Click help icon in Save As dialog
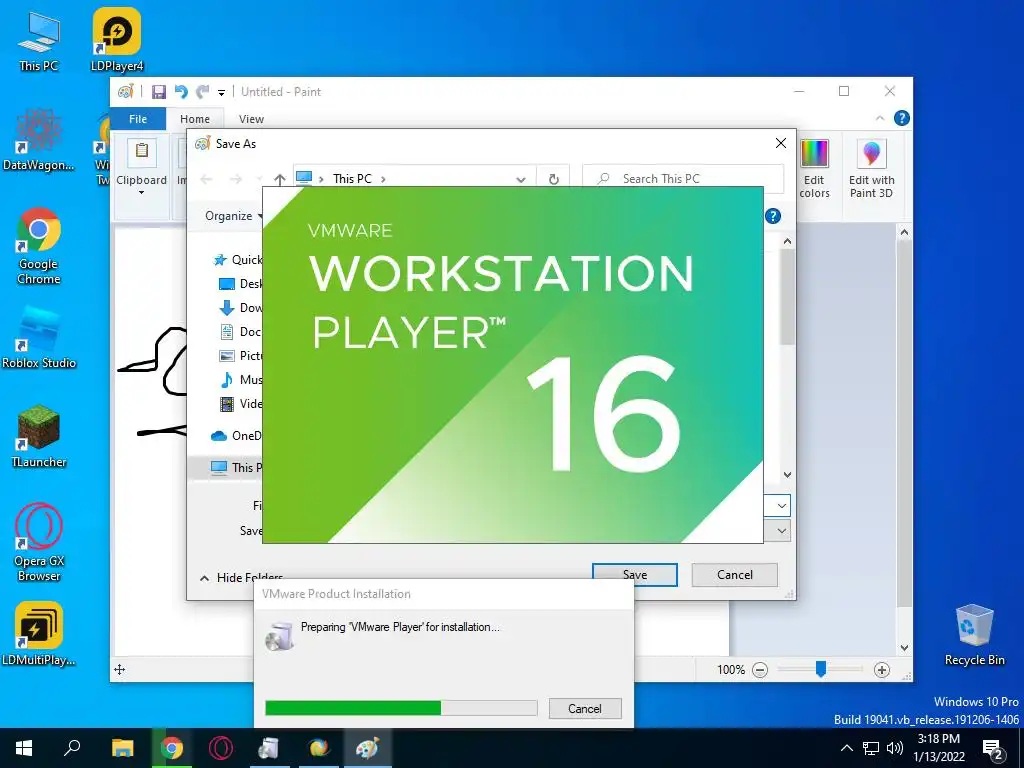The image size is (1024, 768). tap(773, 216)
